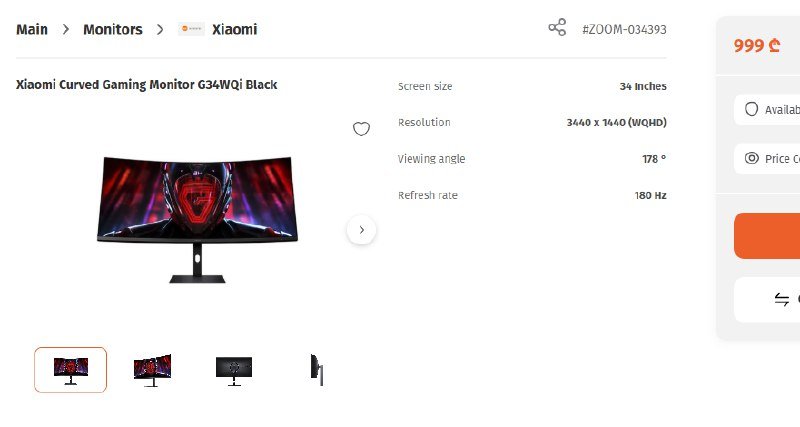The image size is (800, 427).
Task: Select second angled monitor thumbnail
Action: pos(152,370)
